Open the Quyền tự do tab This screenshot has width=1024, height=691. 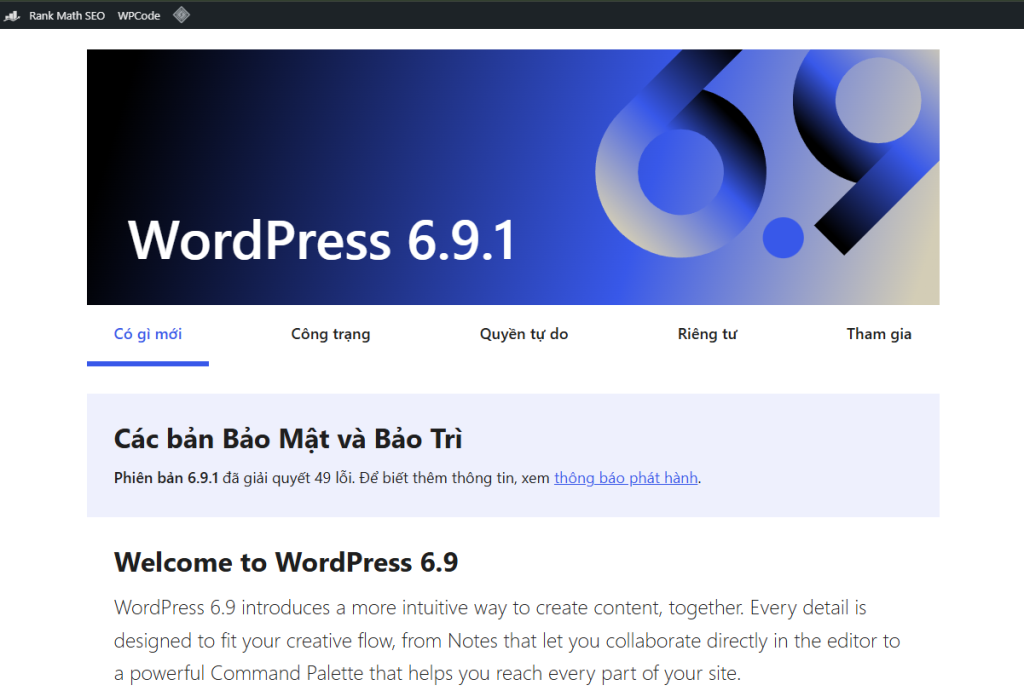pos(523,334)
